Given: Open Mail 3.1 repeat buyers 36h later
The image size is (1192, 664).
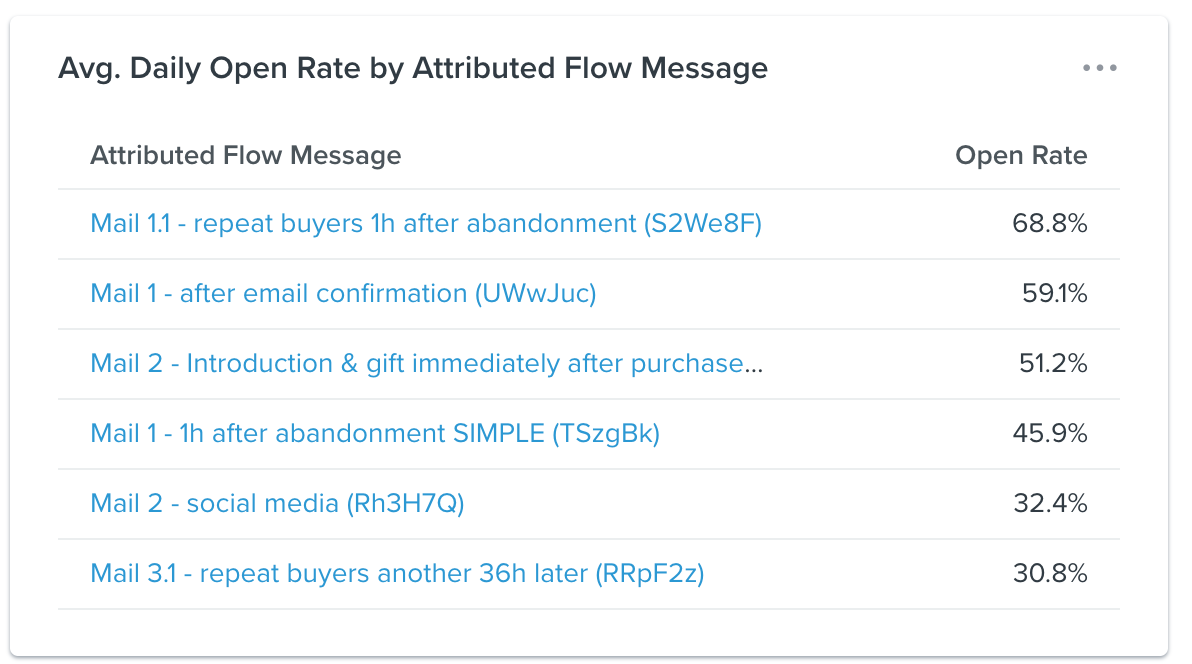Looking at the screenshot, I should 397,573.
